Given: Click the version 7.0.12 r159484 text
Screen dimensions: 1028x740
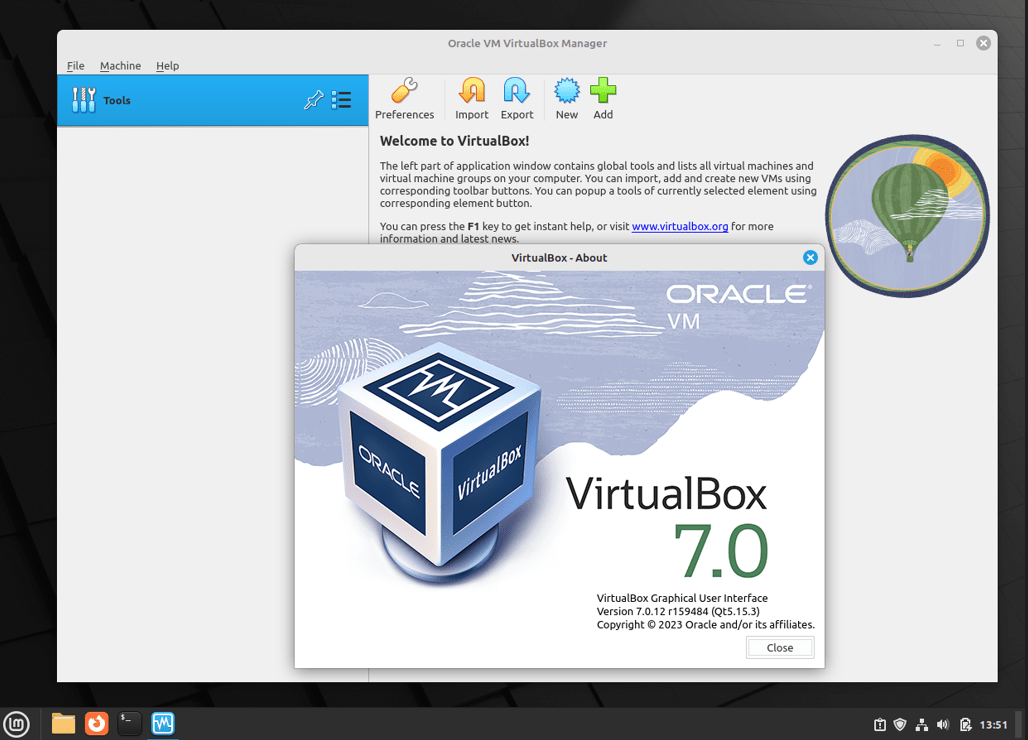Looking at the screenshot, I should tap(678, 611).
